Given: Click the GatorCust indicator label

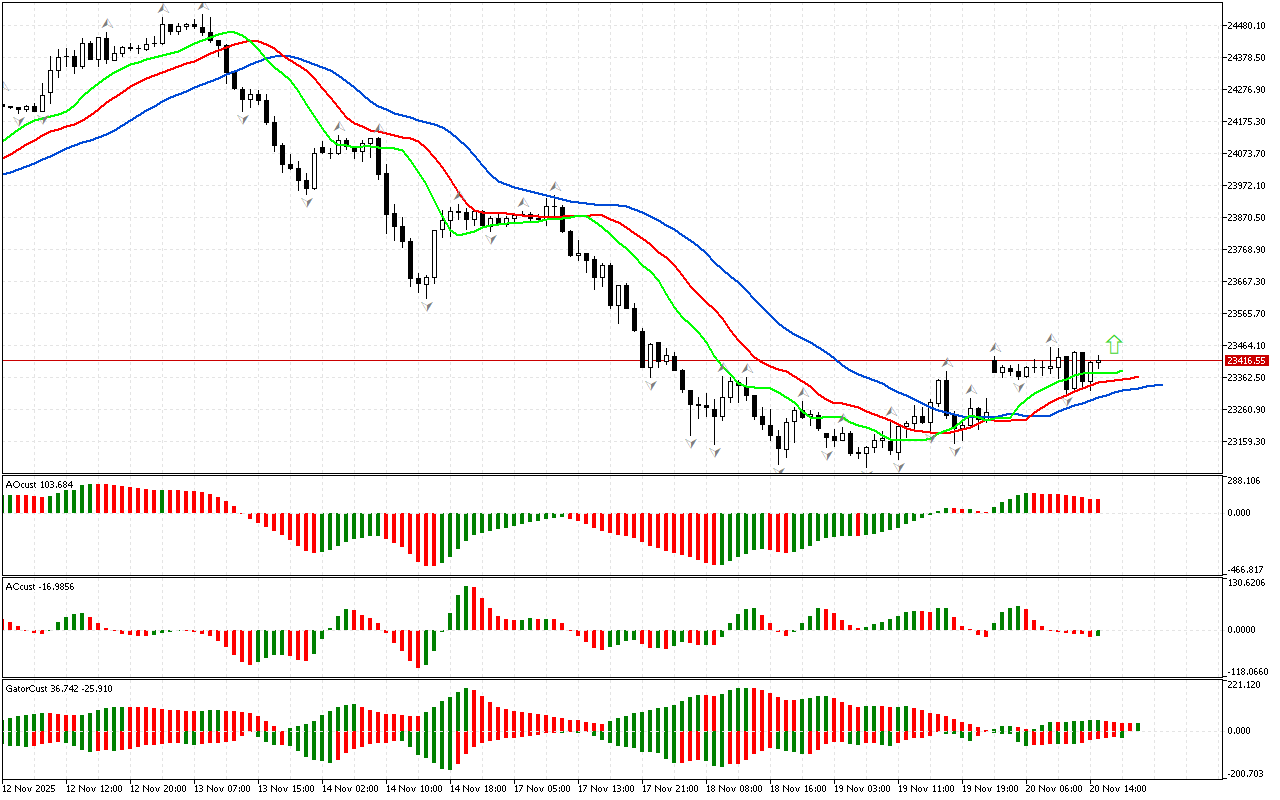Looking at the screenshot, I should point(59,688).
